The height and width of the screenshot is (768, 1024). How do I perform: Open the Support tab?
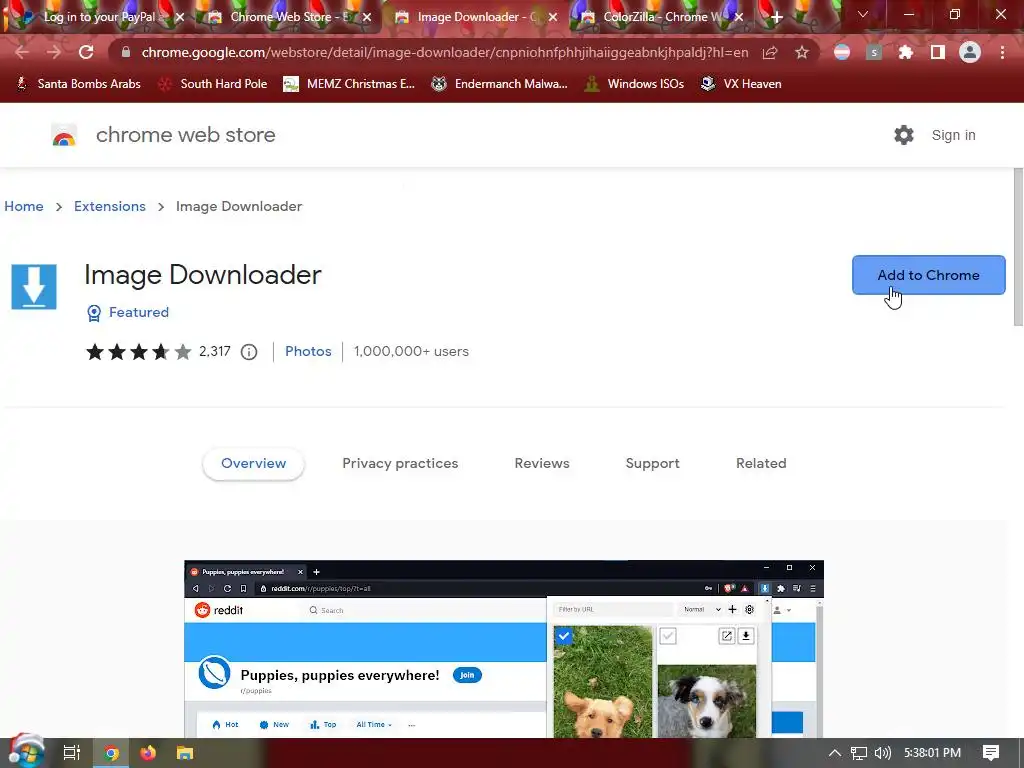652,464
